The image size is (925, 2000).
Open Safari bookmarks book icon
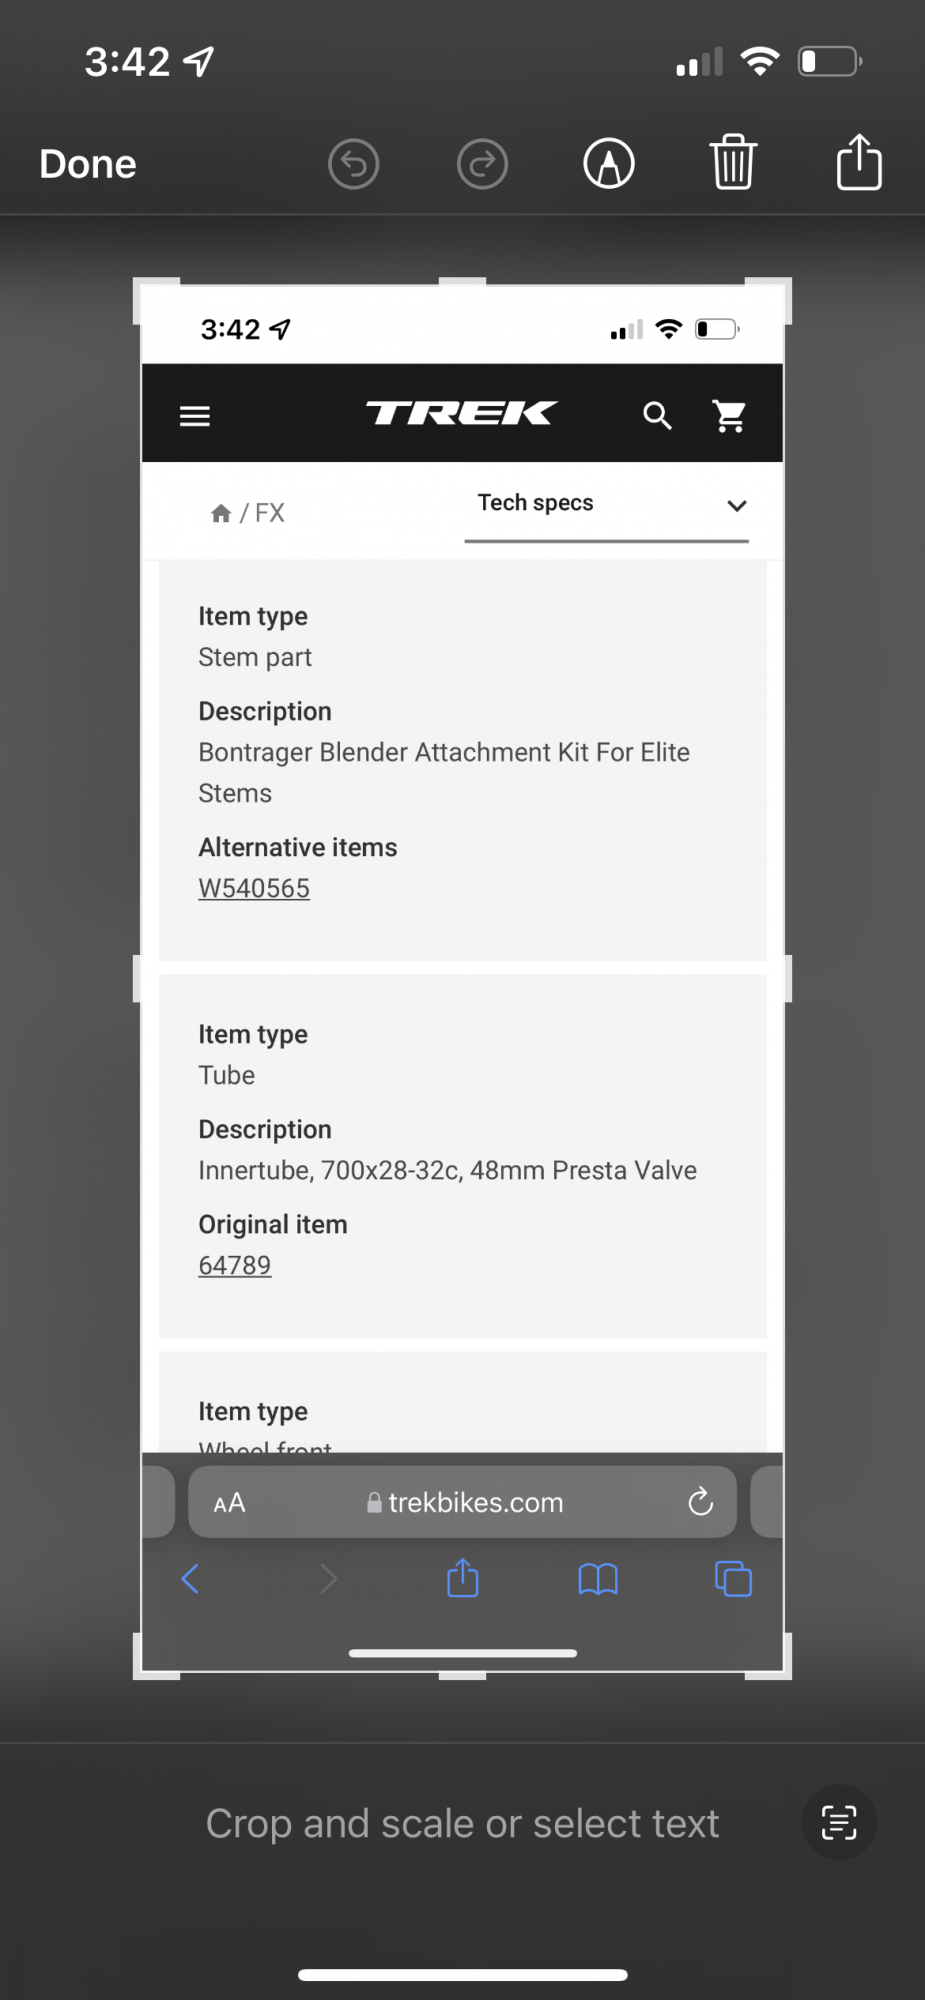point(598,1580)
